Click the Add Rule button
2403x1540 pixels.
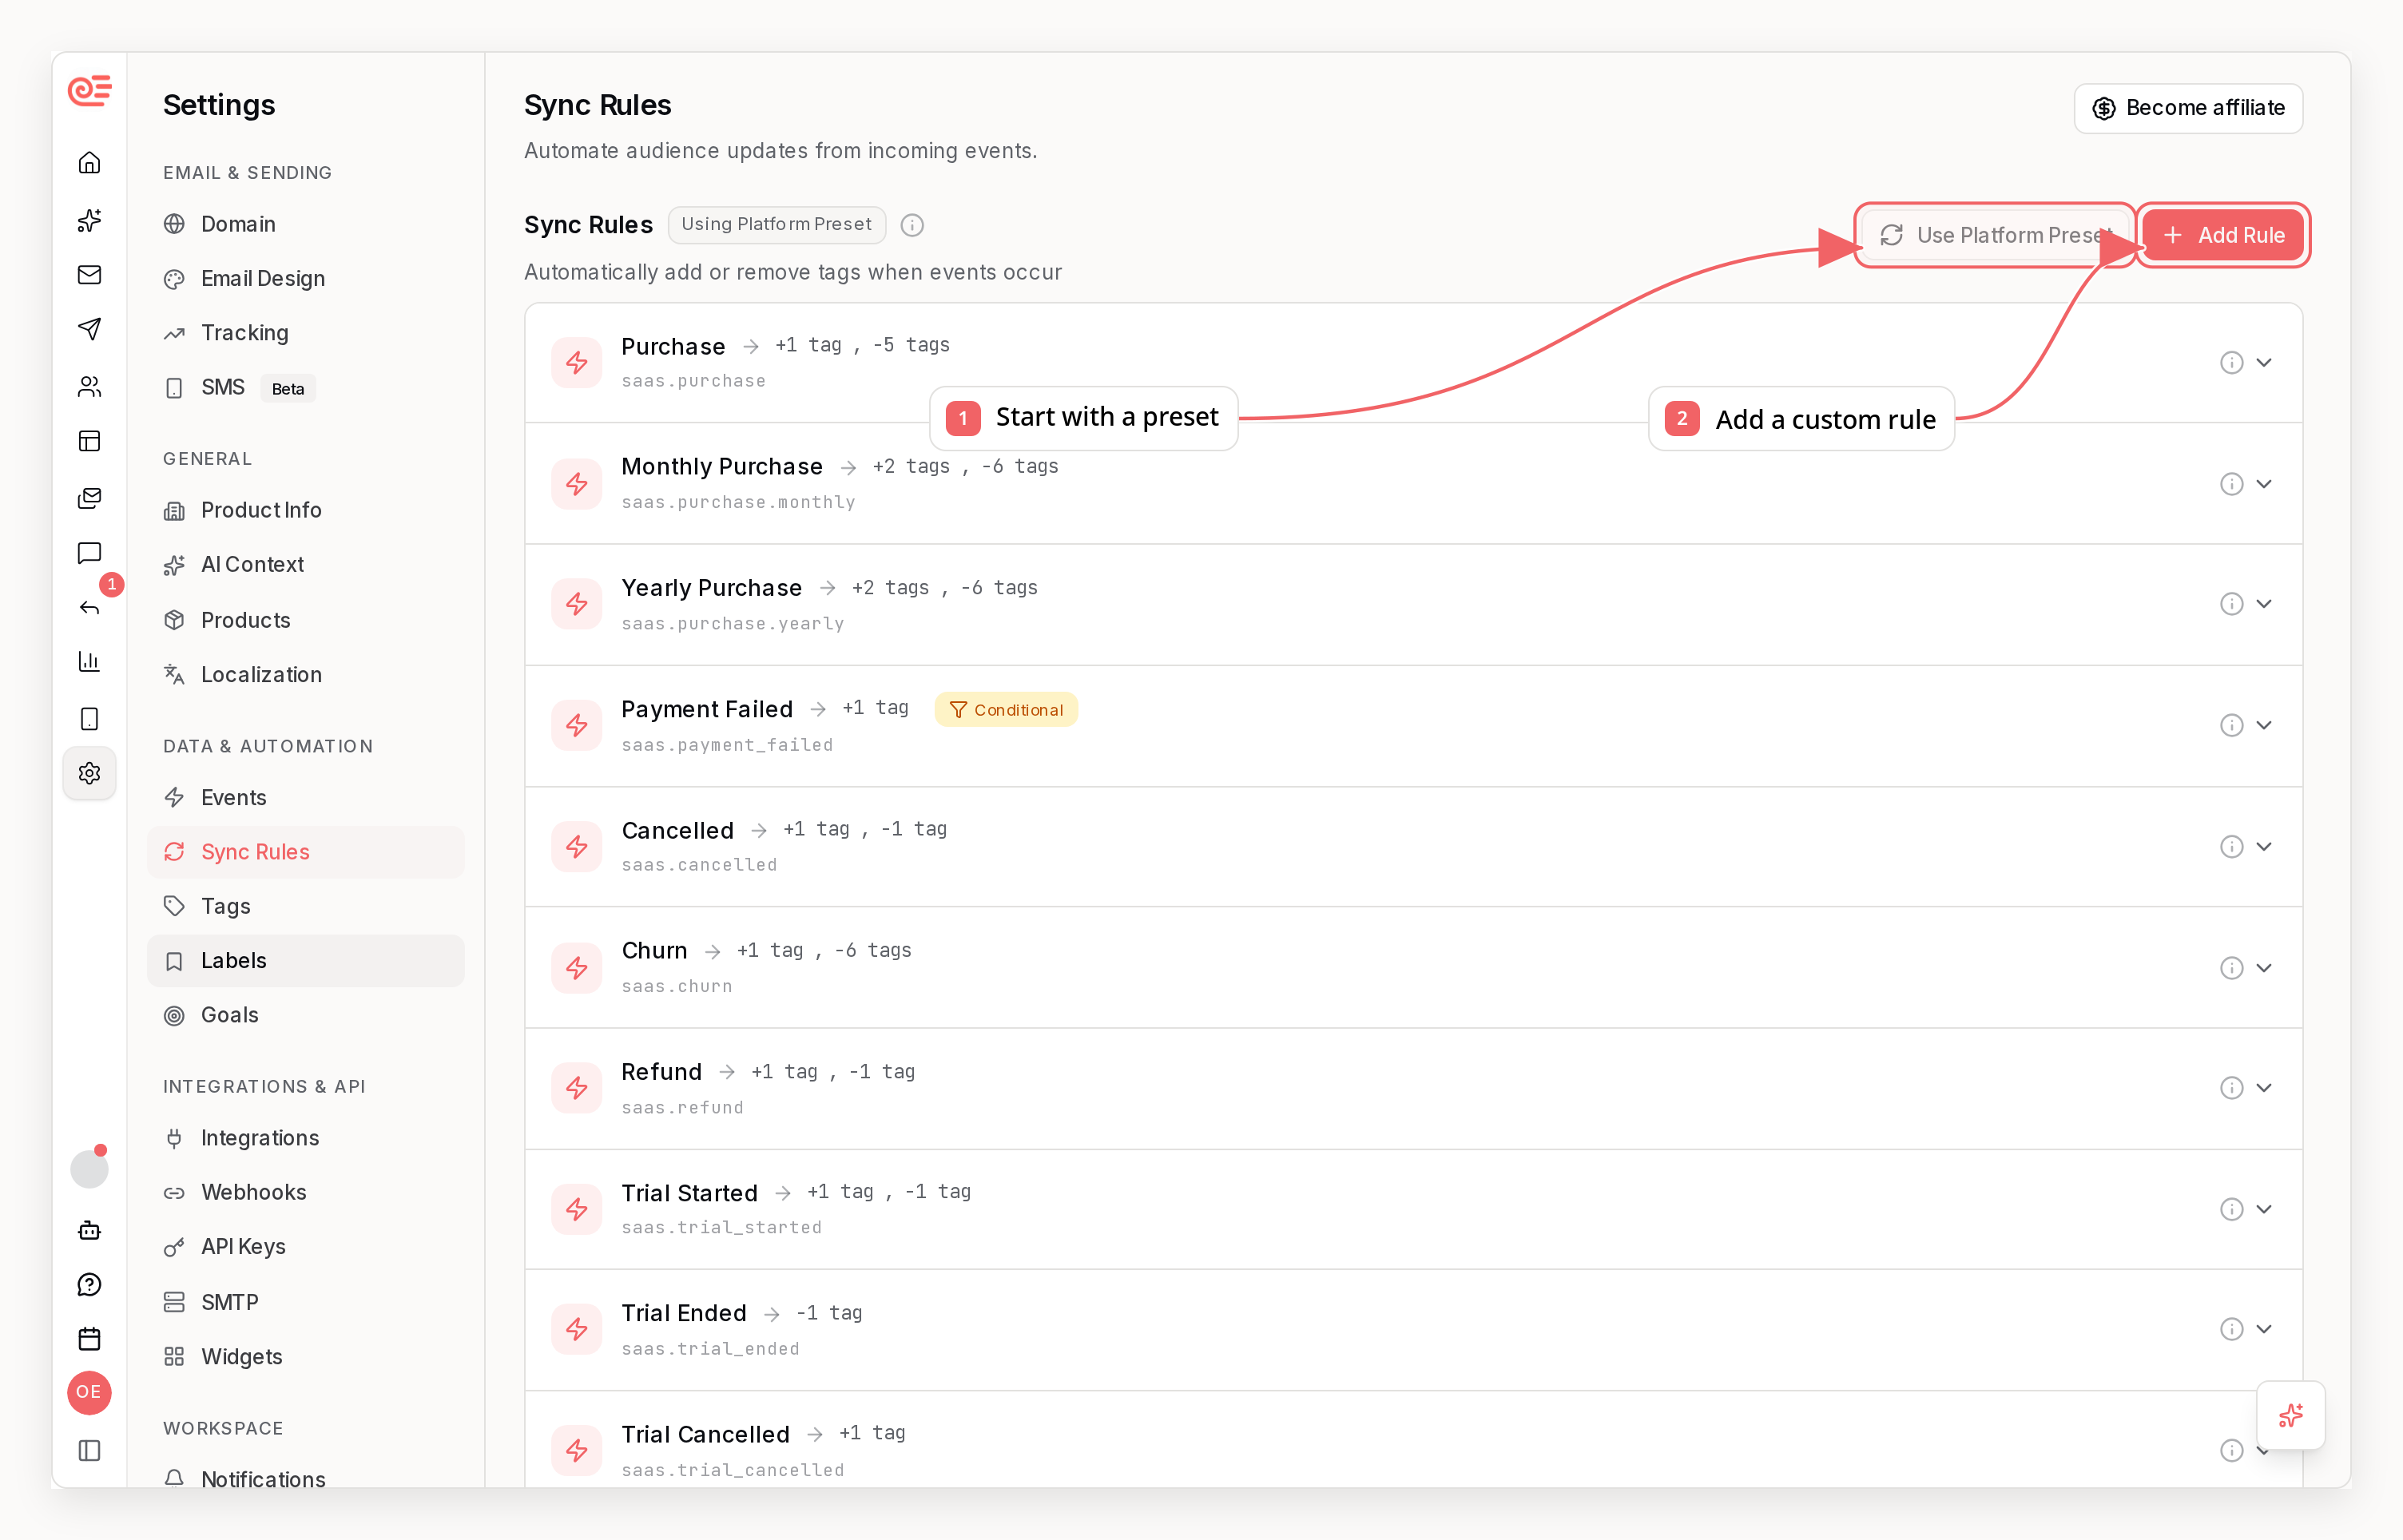(x=2223, y=235)
